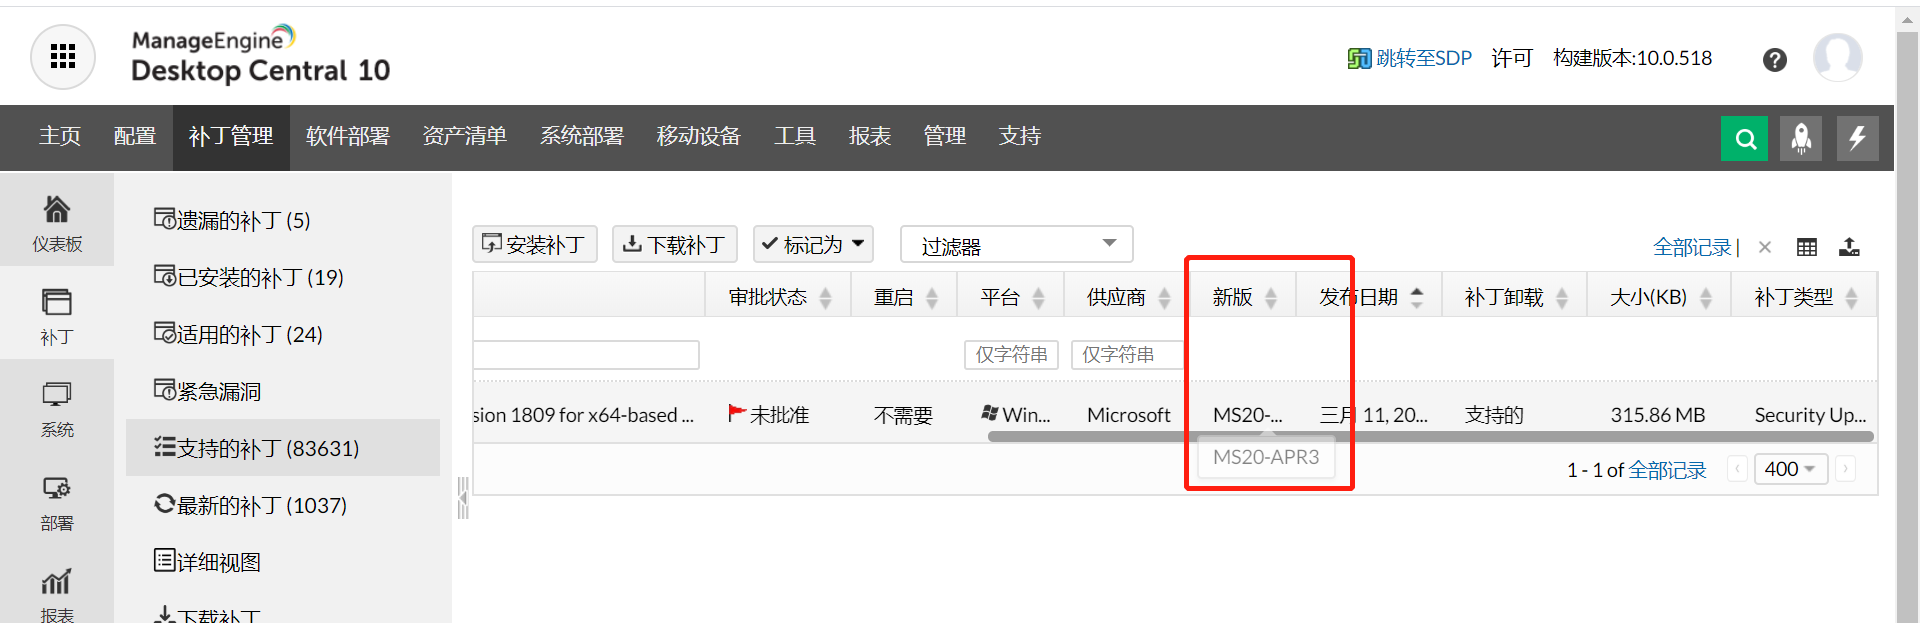The height and width of the screenshot is (623, 1920).
Task: Click 全部记录 link in pagination
Action: coord(1667,470)
